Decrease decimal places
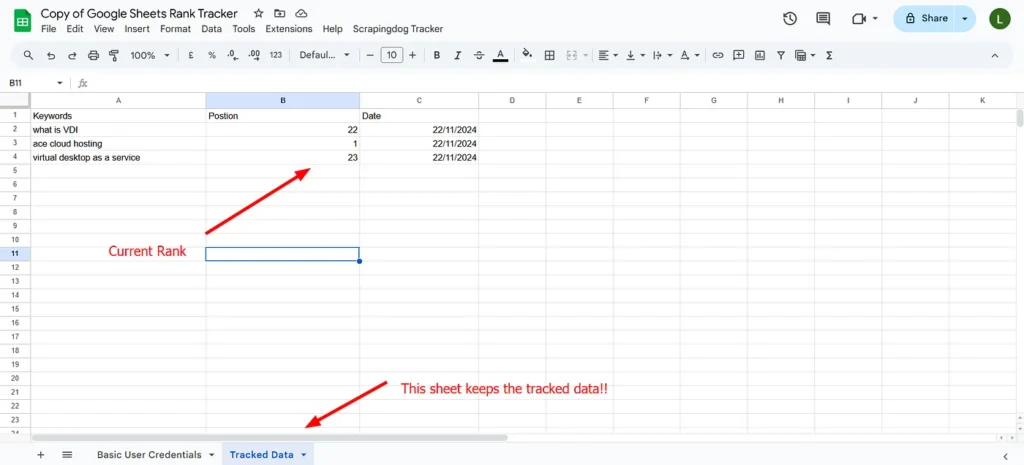Screen dimensions: 1024x465 (232, 56)
